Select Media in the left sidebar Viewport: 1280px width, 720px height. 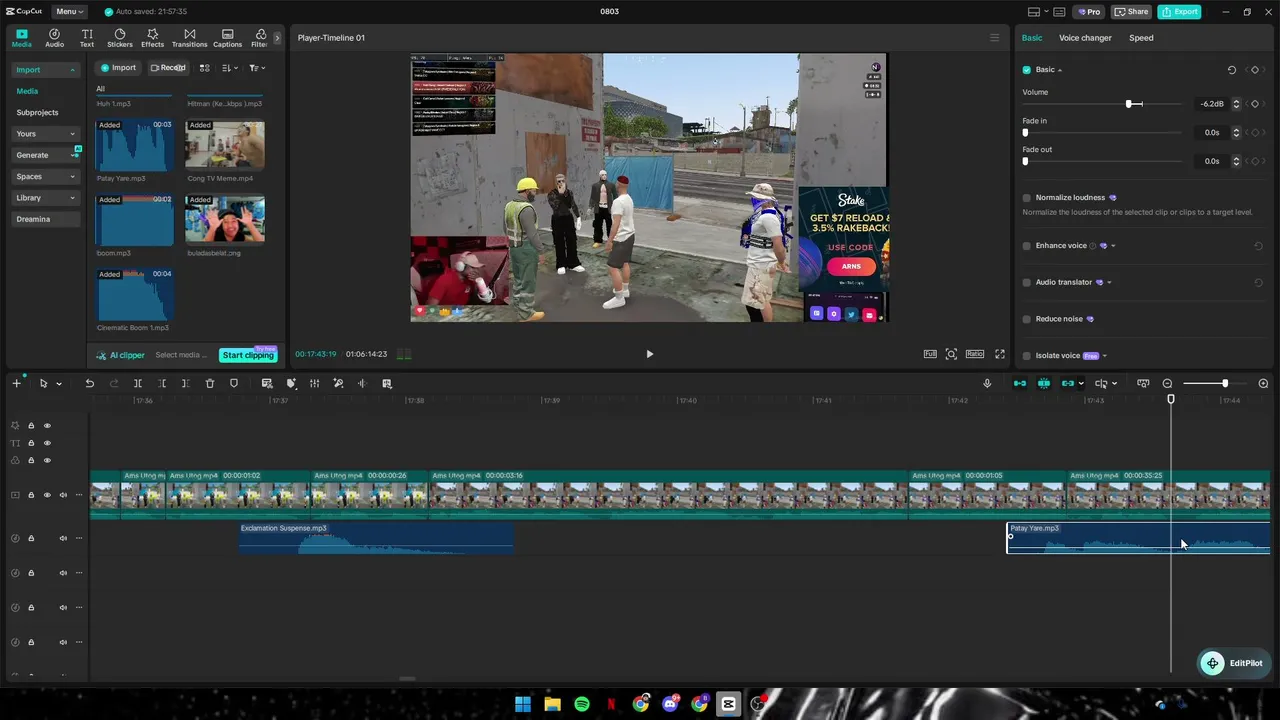[27, 91]
